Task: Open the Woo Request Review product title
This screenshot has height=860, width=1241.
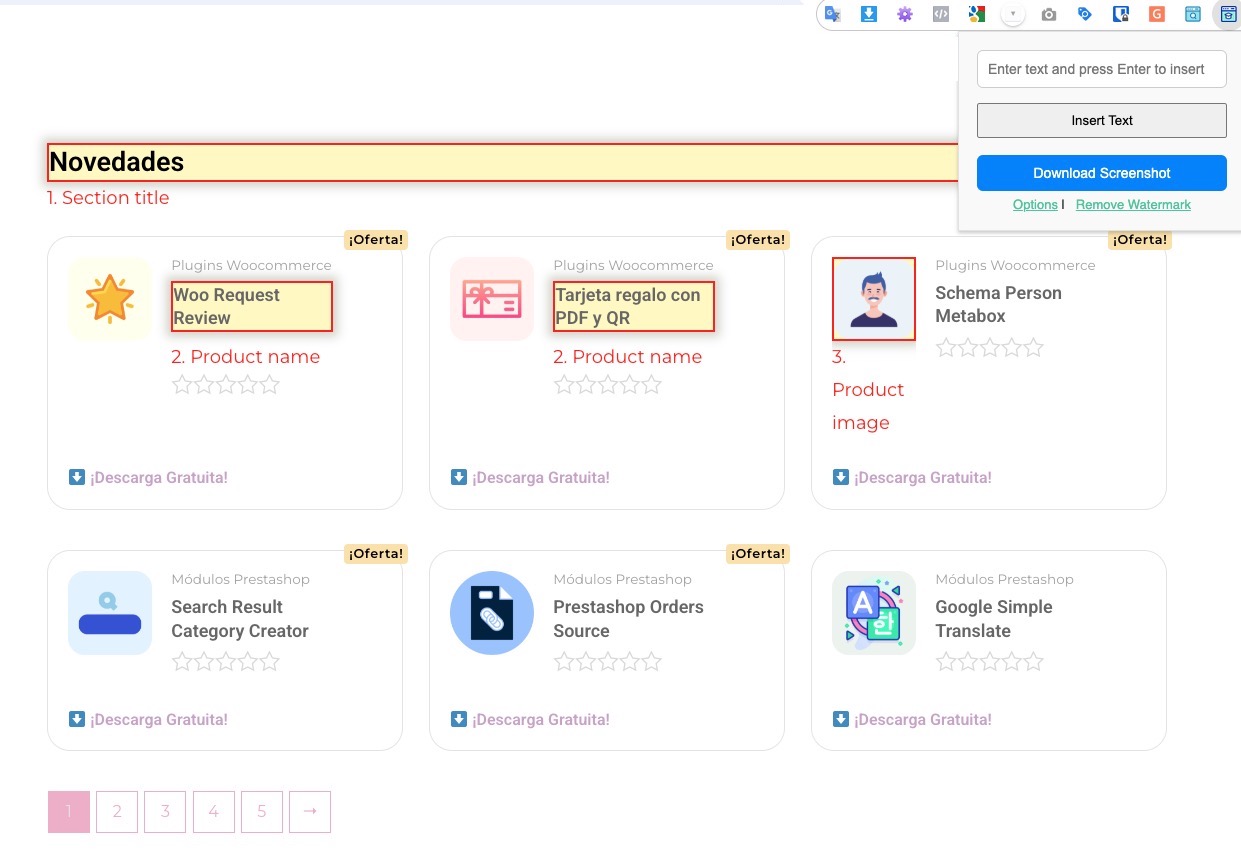Action: [x=252, y=306]
